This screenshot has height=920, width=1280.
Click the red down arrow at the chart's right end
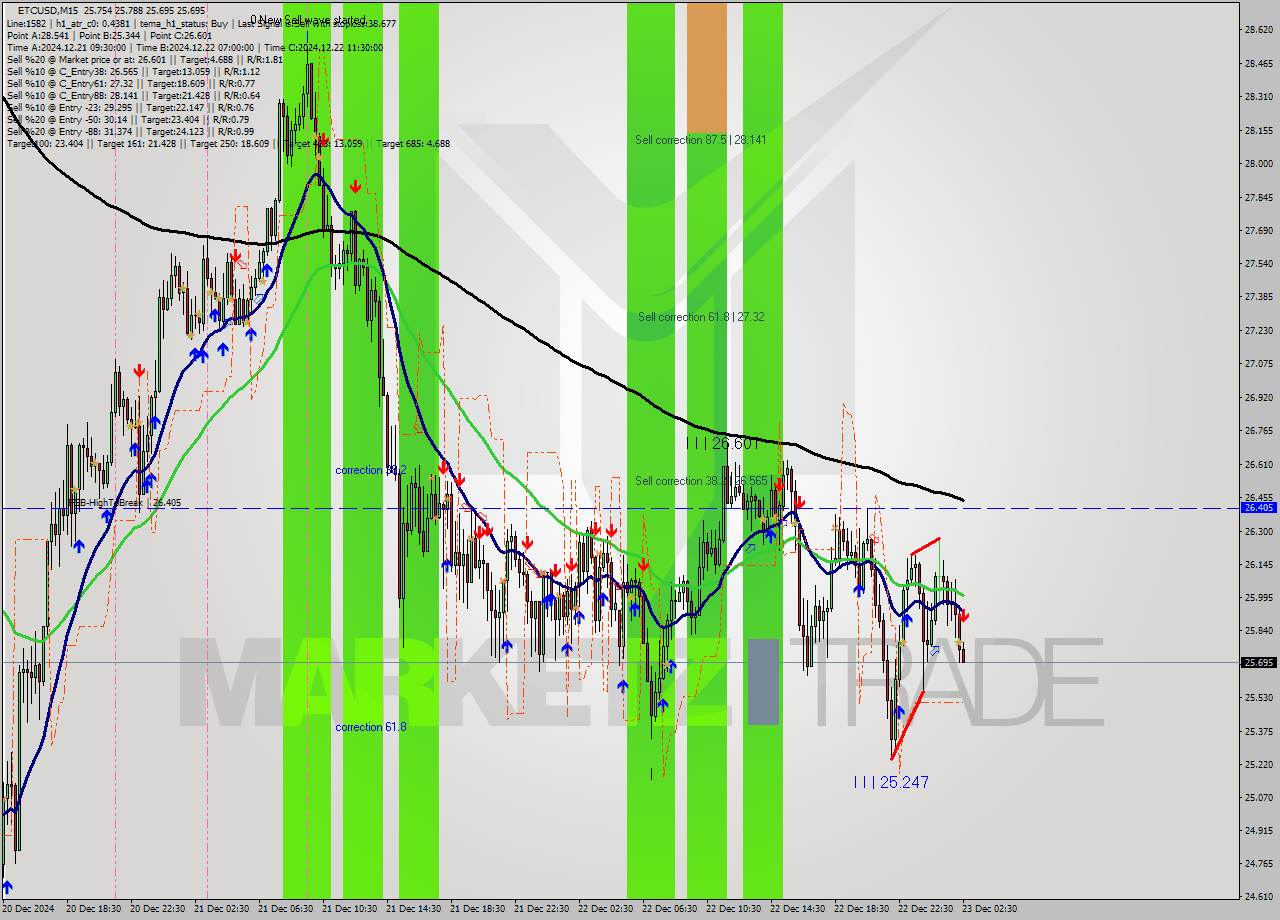963,616
